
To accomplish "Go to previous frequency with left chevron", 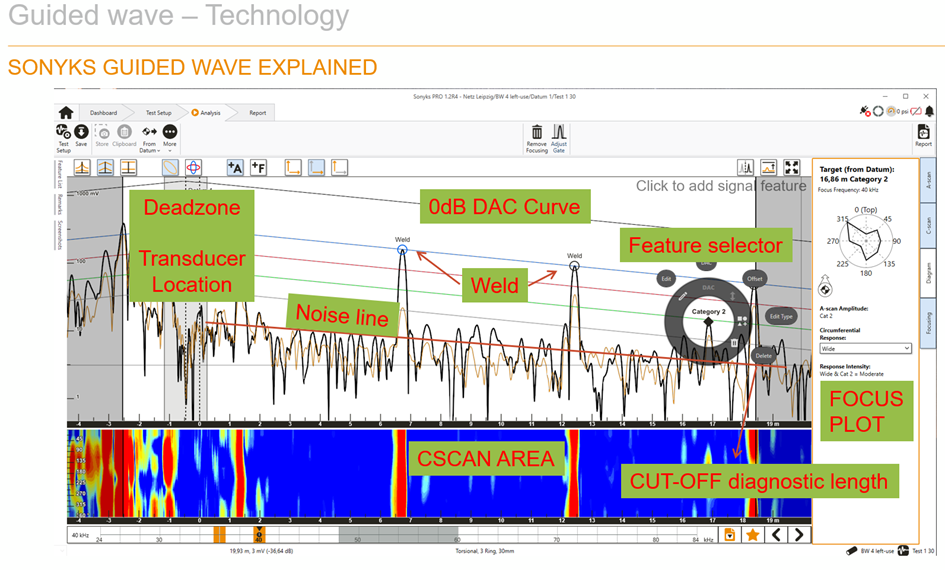I will [777, 534].
